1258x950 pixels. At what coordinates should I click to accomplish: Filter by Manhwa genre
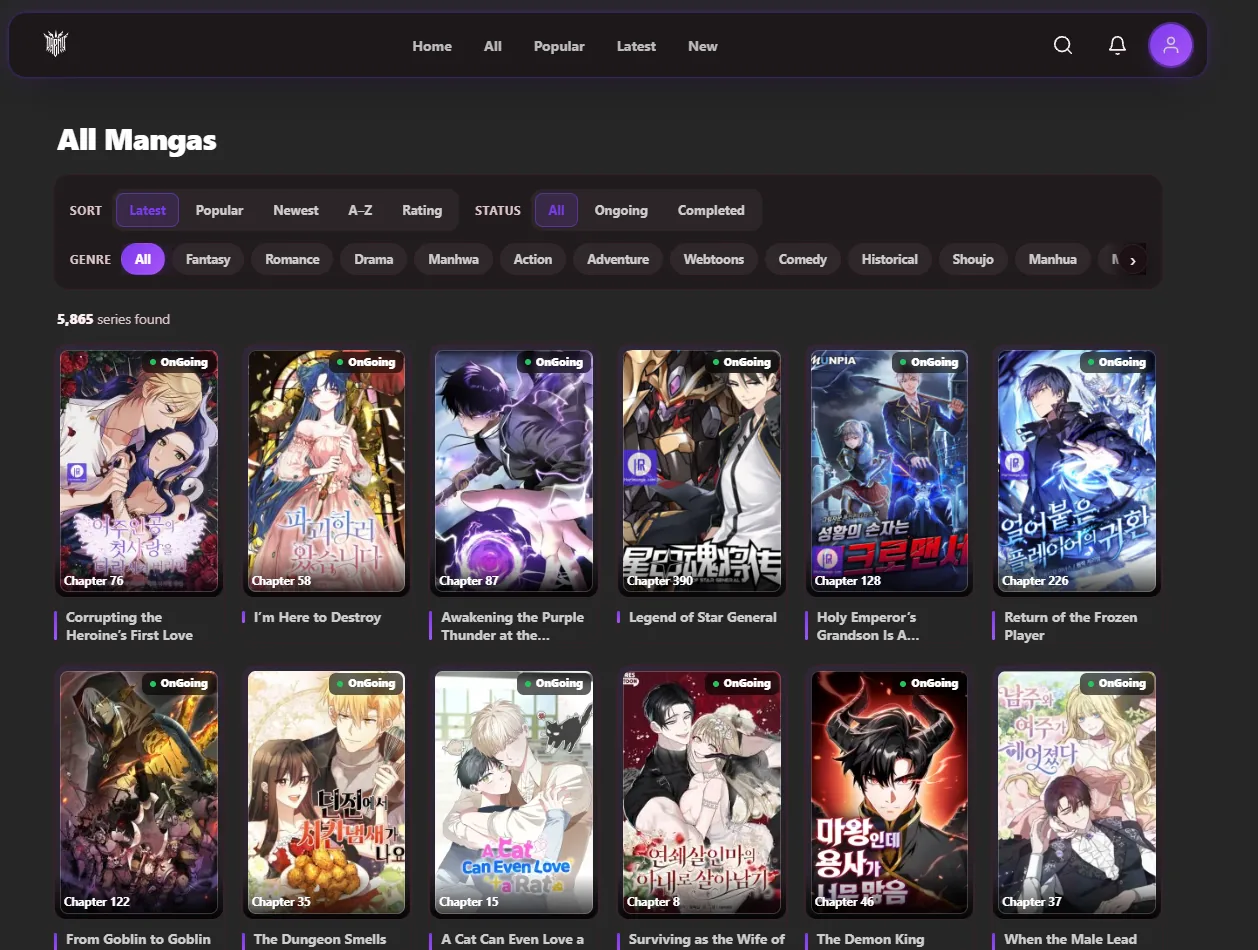pyautogui.click(x=454, y=259)
